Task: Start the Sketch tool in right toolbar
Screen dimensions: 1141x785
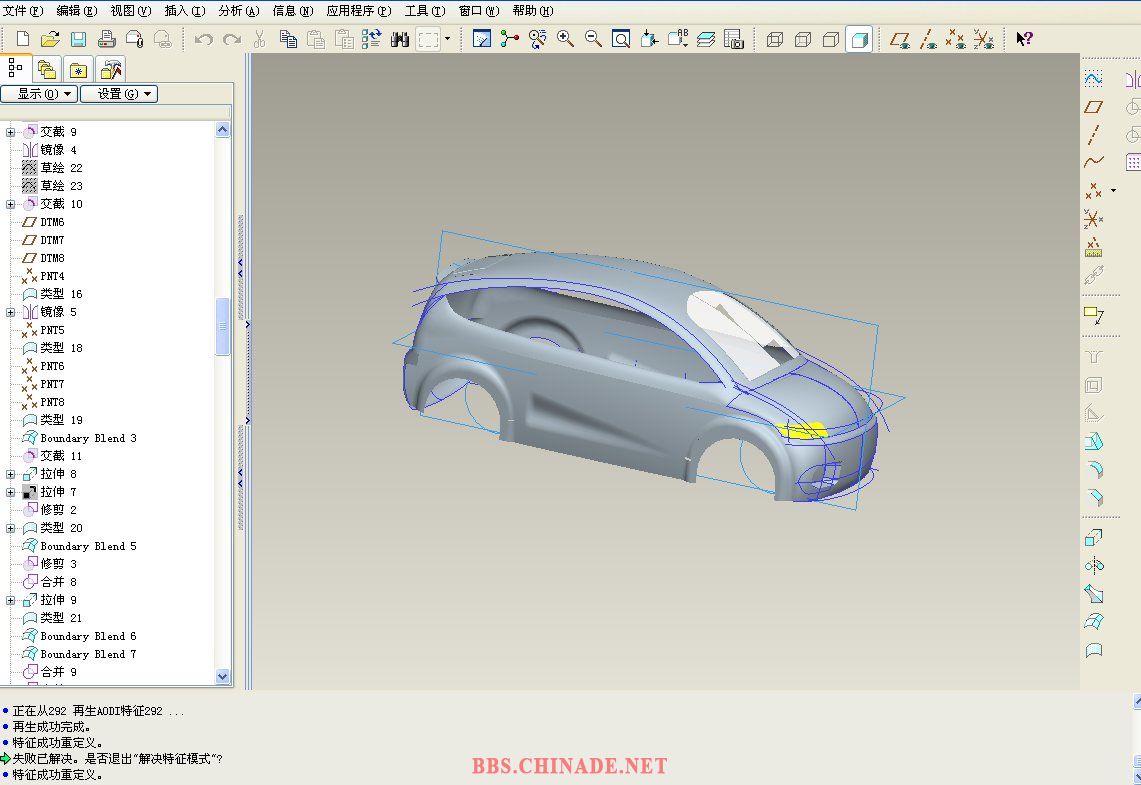Action: [x=1093, y=79]
